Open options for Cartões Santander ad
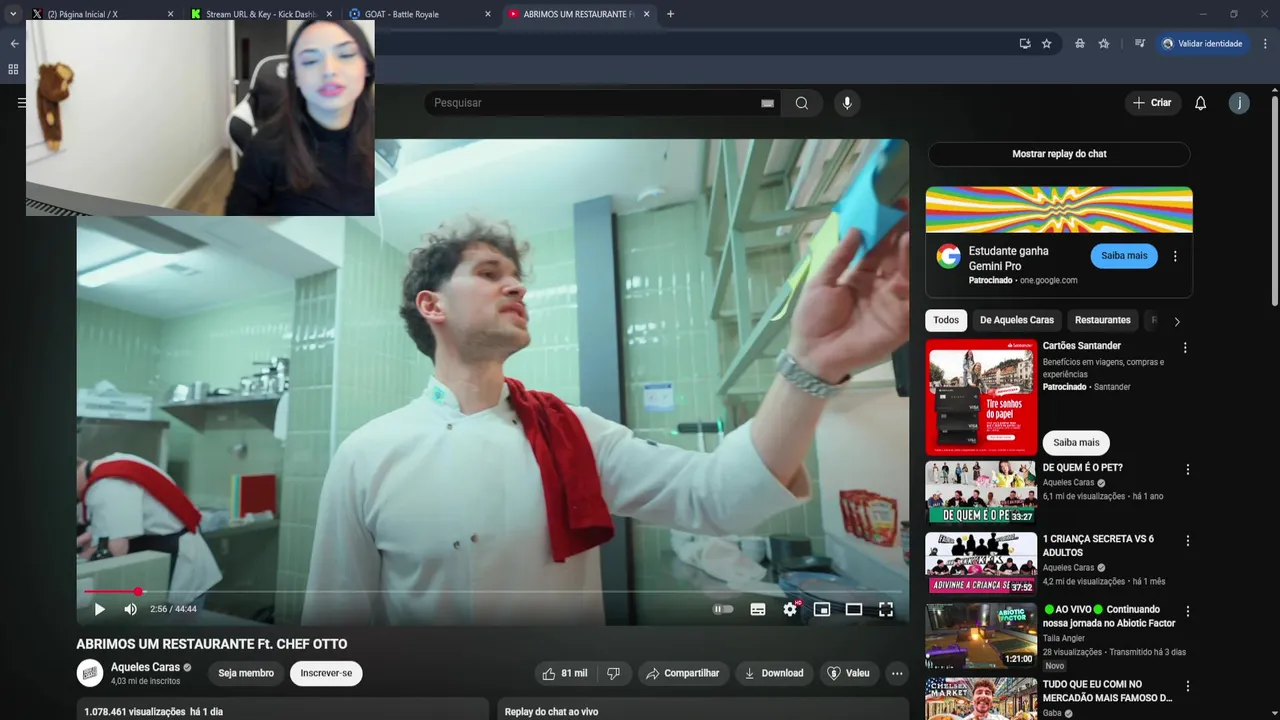Viewport: 1280px width, 720px height. click(1185, 348)
